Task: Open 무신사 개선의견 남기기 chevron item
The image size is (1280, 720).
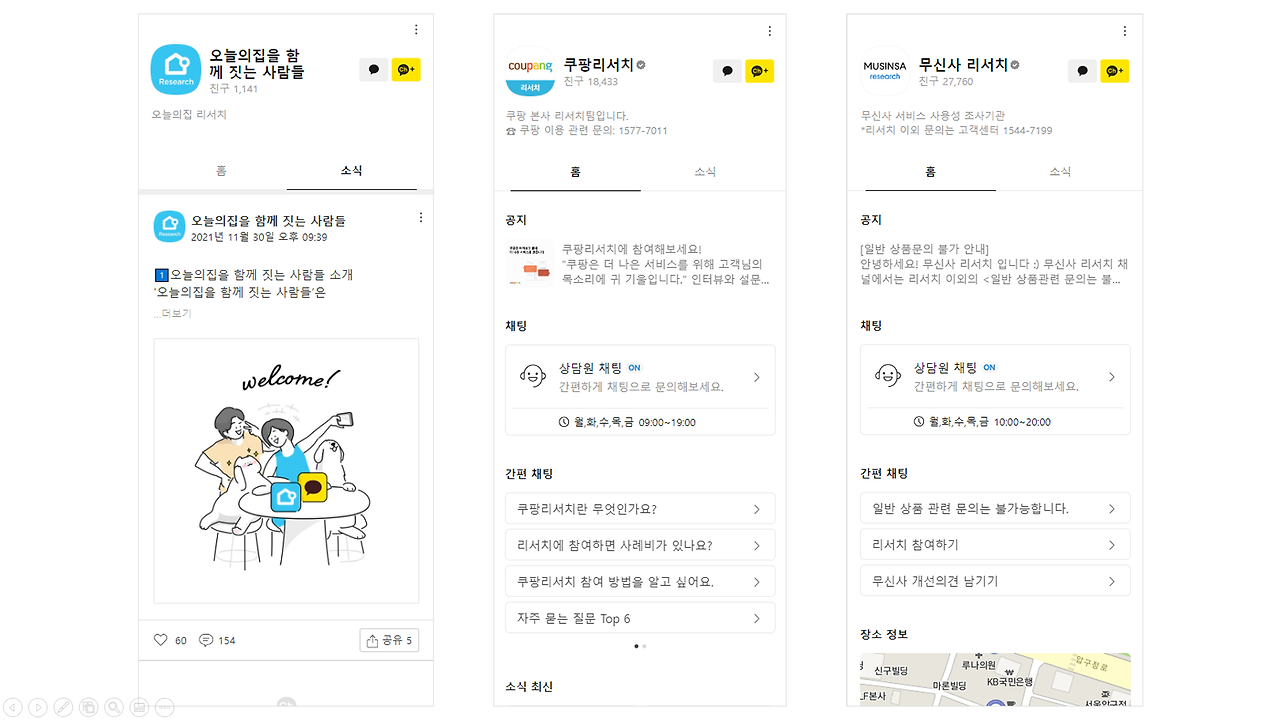Action: (995, 580)
